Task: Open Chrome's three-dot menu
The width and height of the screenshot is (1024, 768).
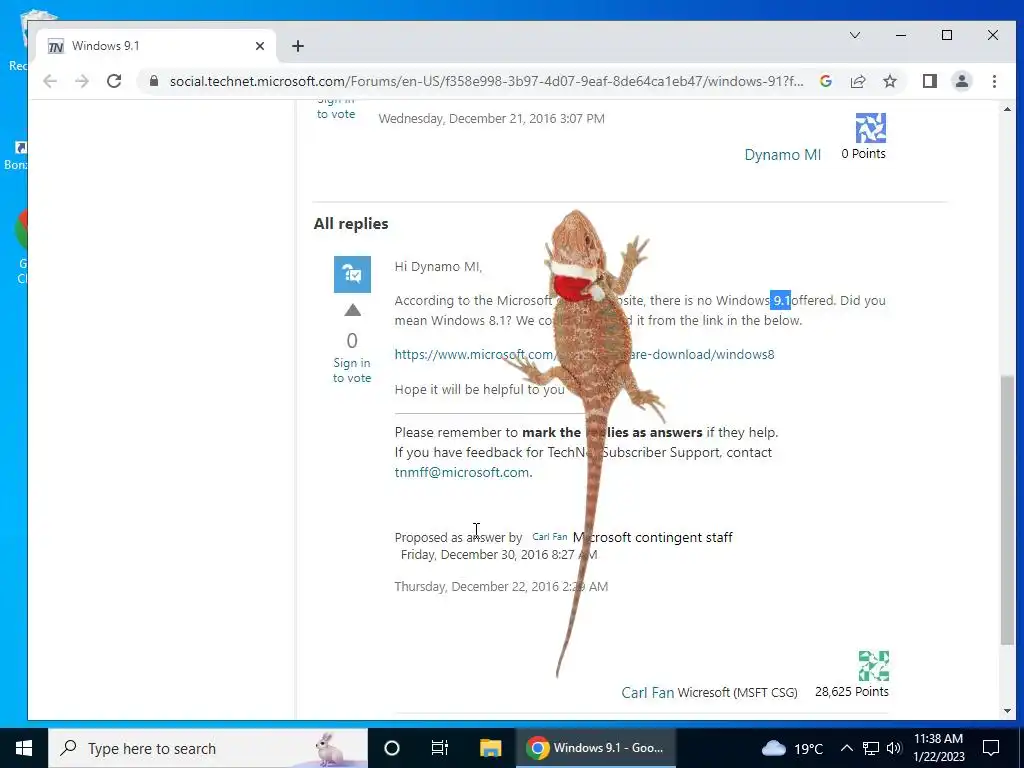Action: pyautogui.click(x=994, y=81)
